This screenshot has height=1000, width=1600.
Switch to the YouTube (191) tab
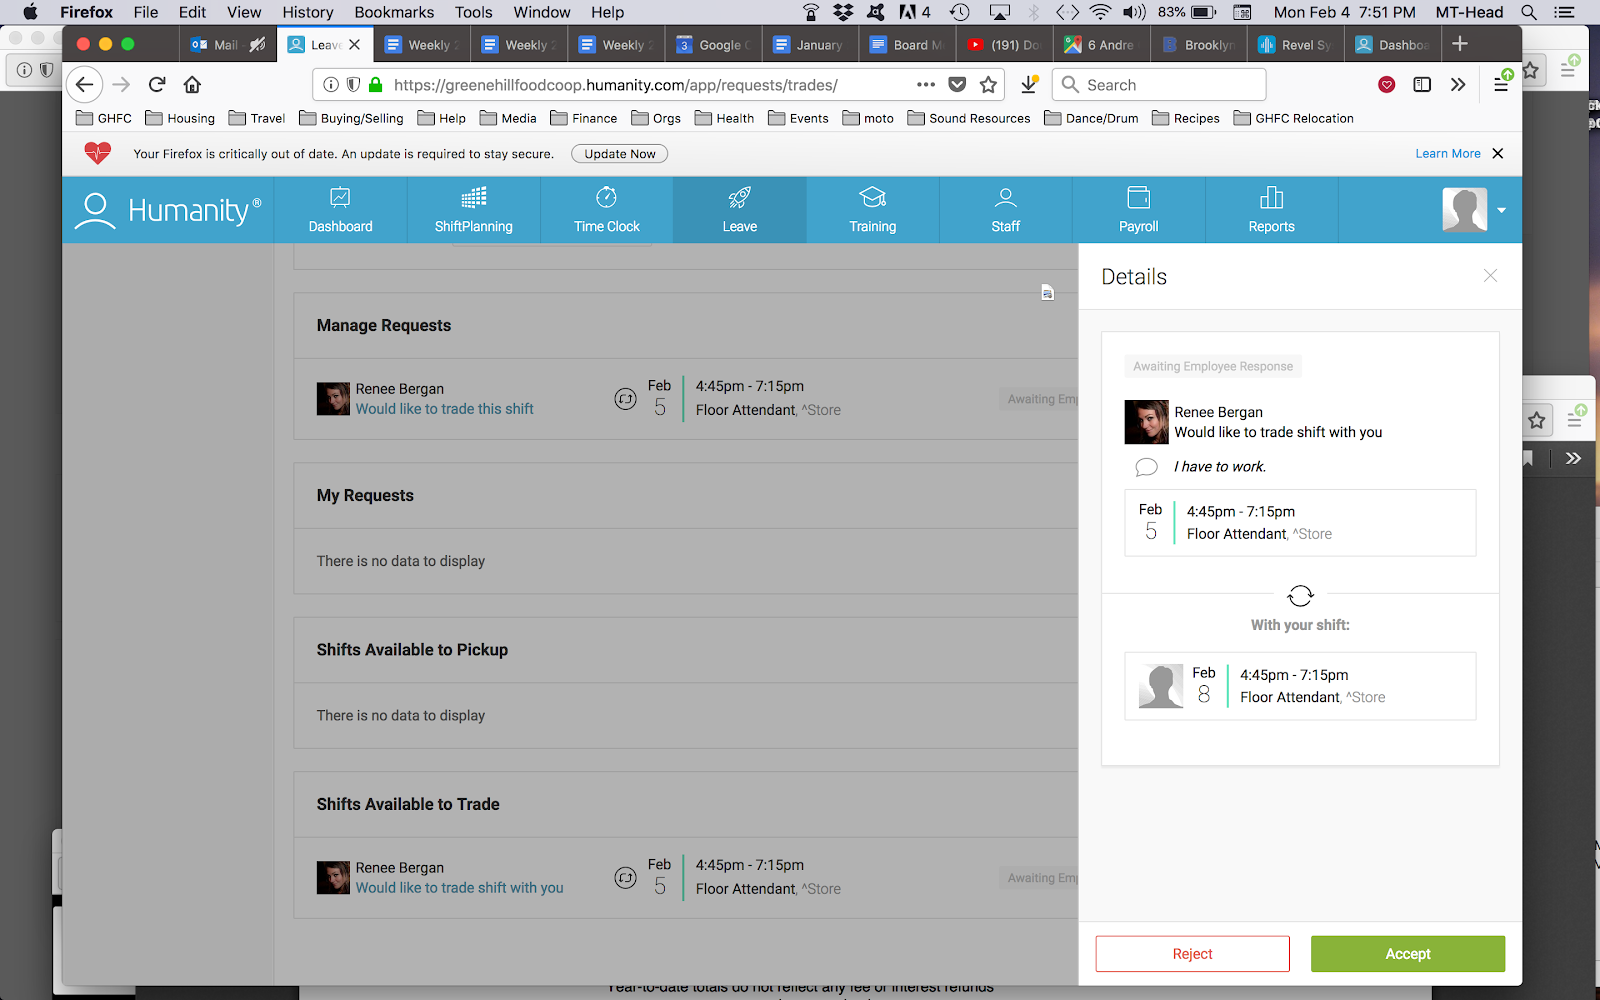[1005, 45]
